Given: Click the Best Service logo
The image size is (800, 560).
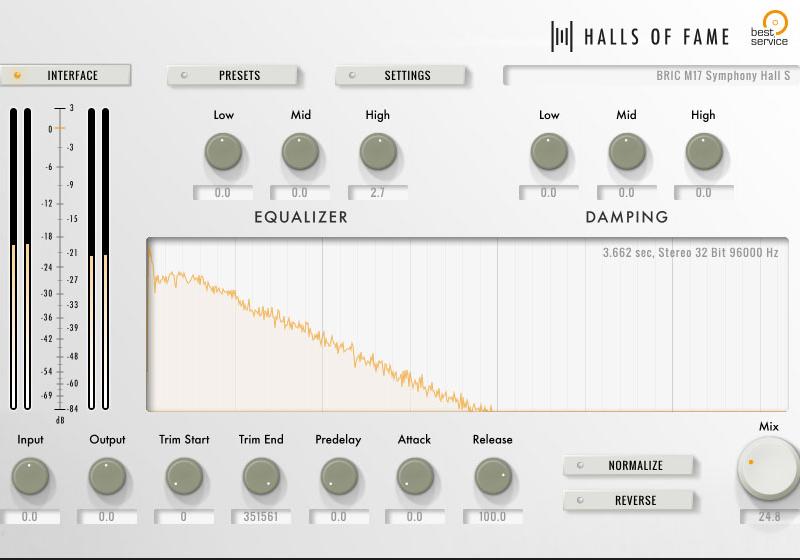Looking at the screenshot, I should (x=771, y=28).
